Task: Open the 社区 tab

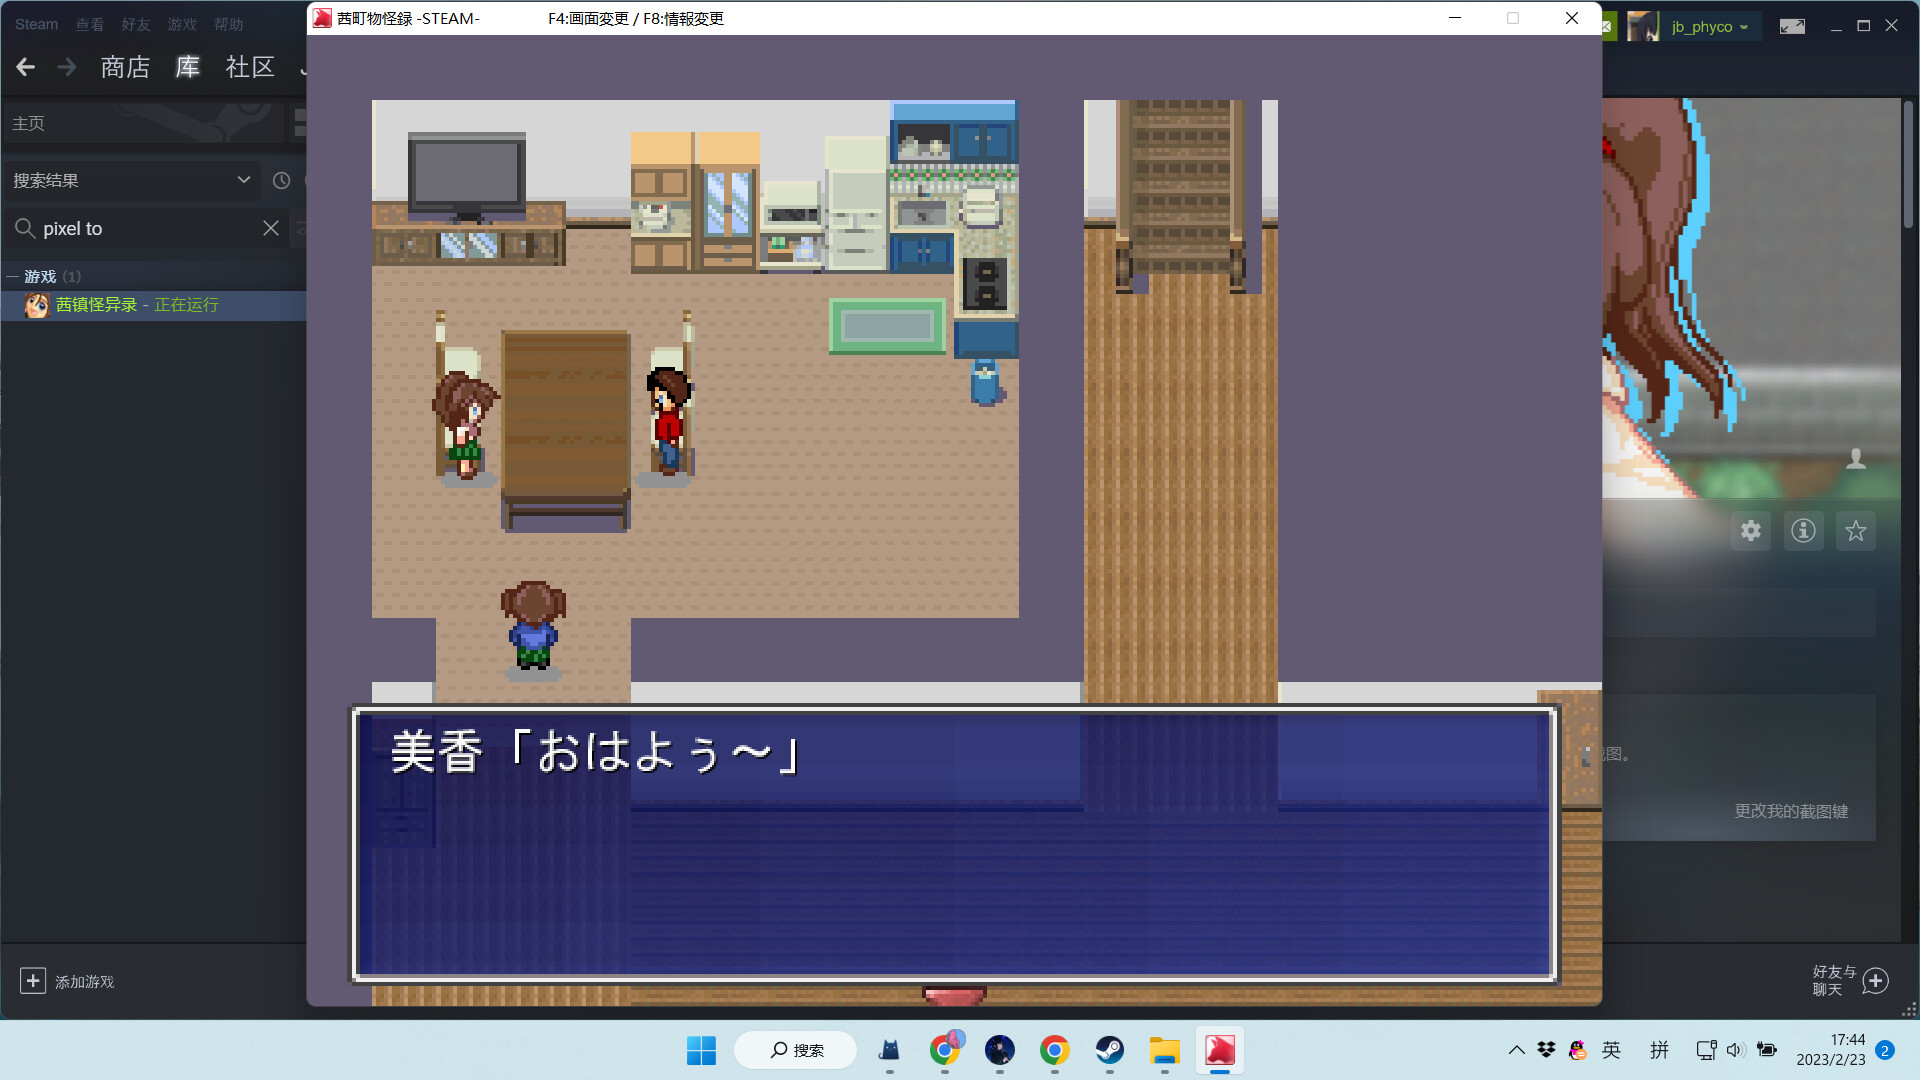Action: pos(250,67)
